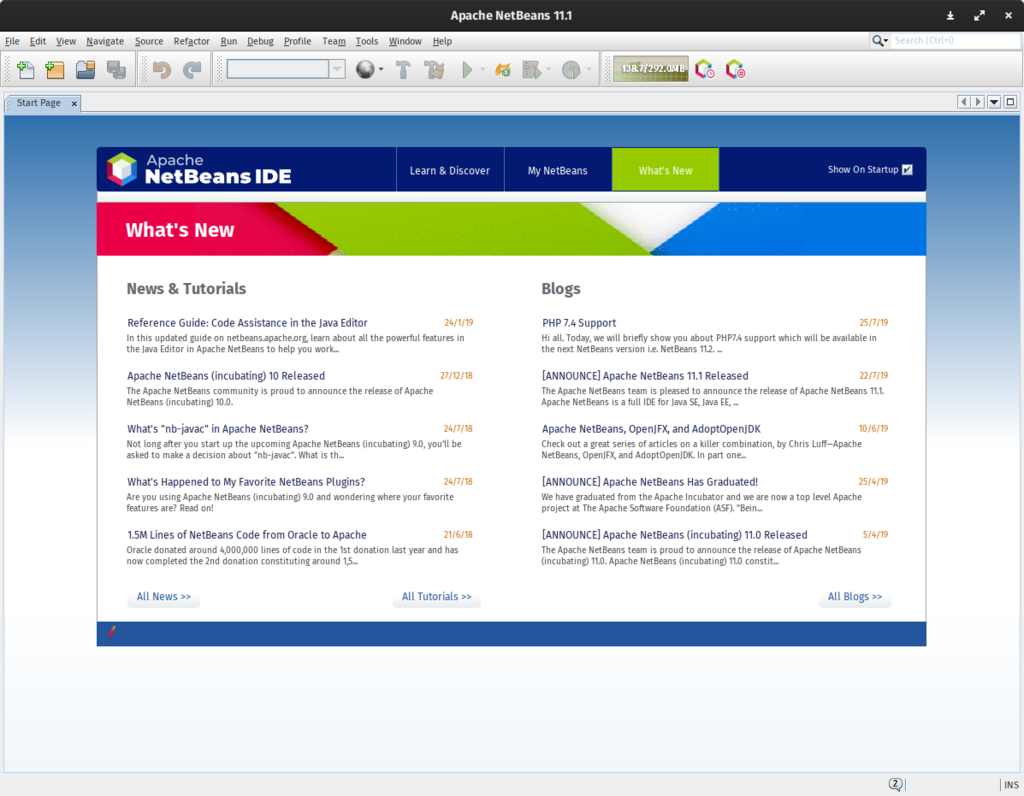Screen dimensions: 1024x796
Task: Click the Apache feather icon in footer
Action: coord(112,631)
